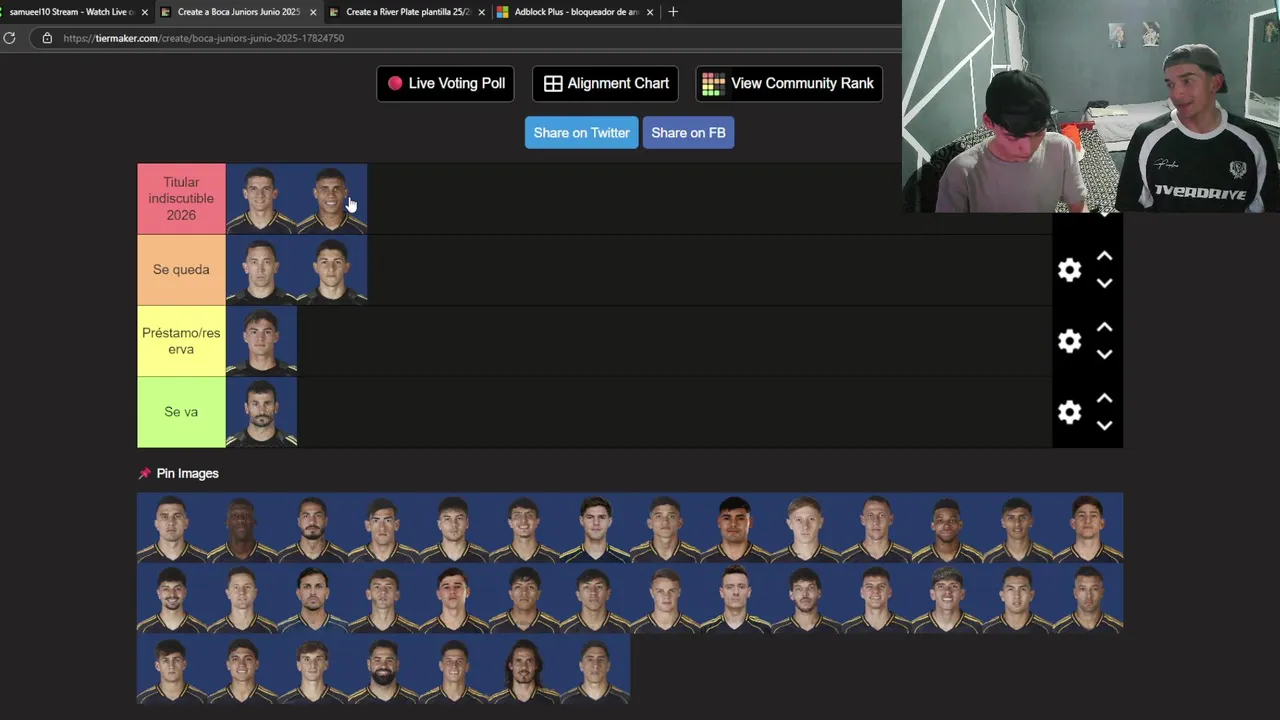Start a Live Voting Poll
Screen dimensions: 1280x720
445,84
